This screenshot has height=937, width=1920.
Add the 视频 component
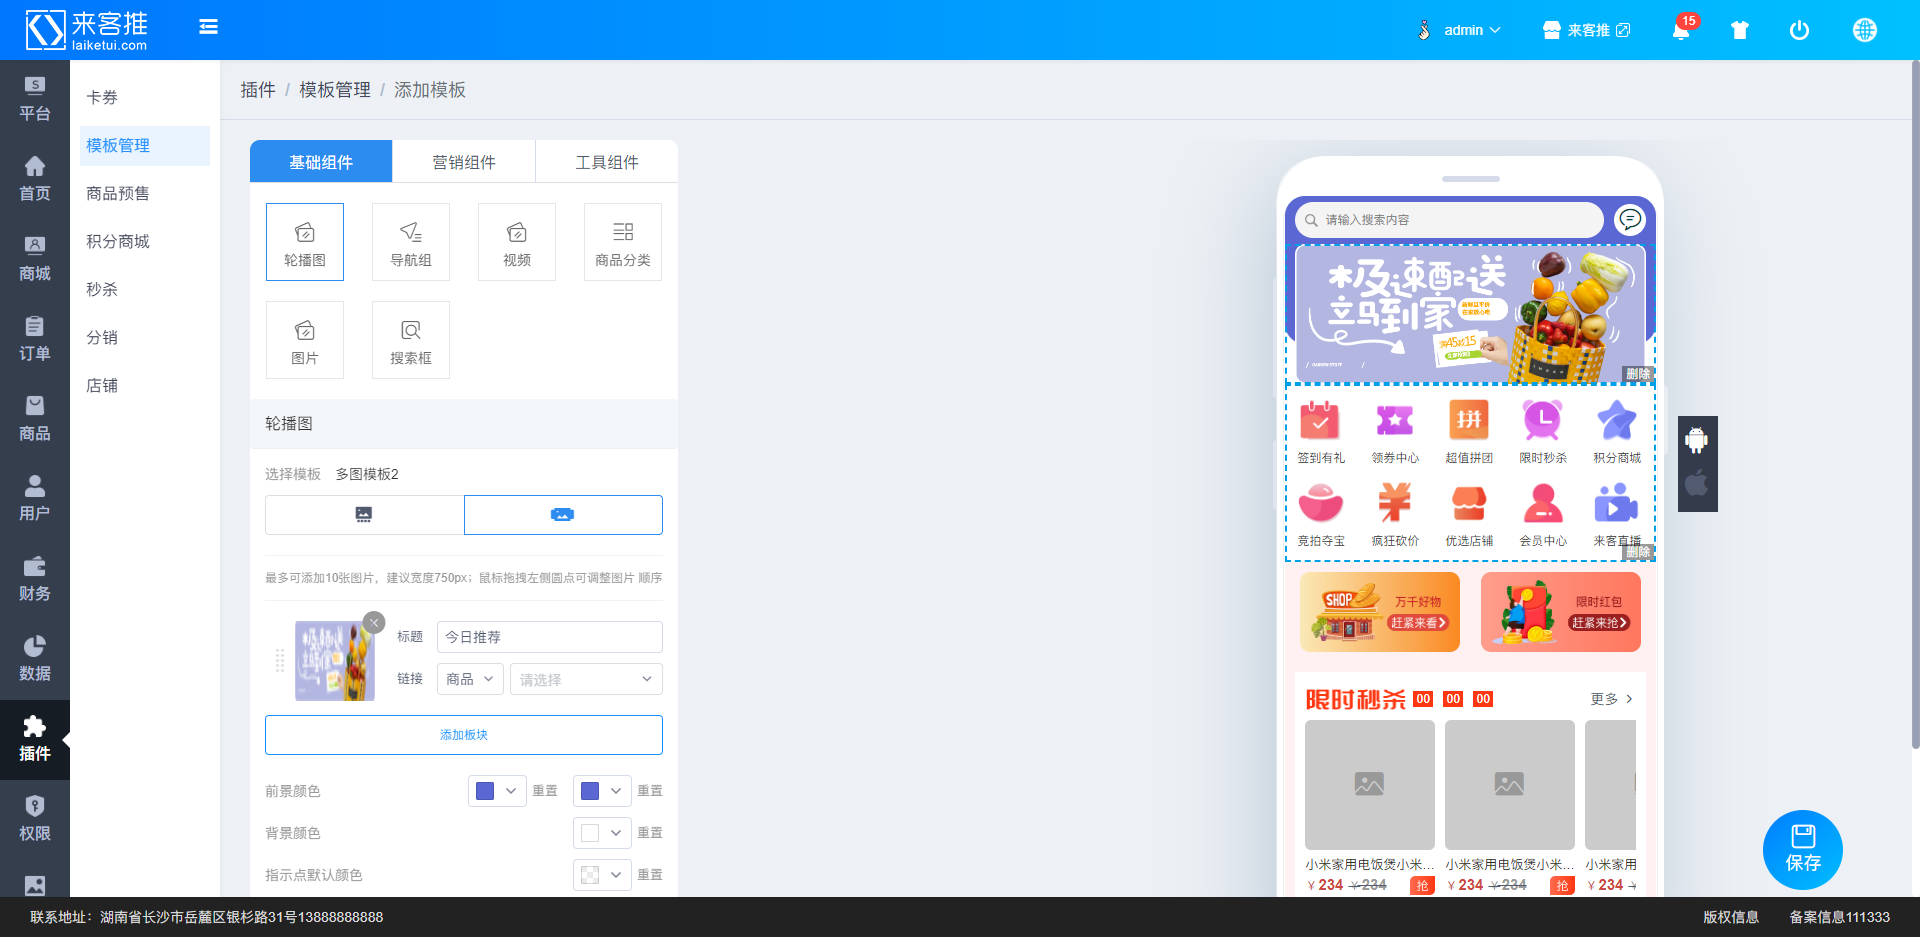click(x=517, y=242)
